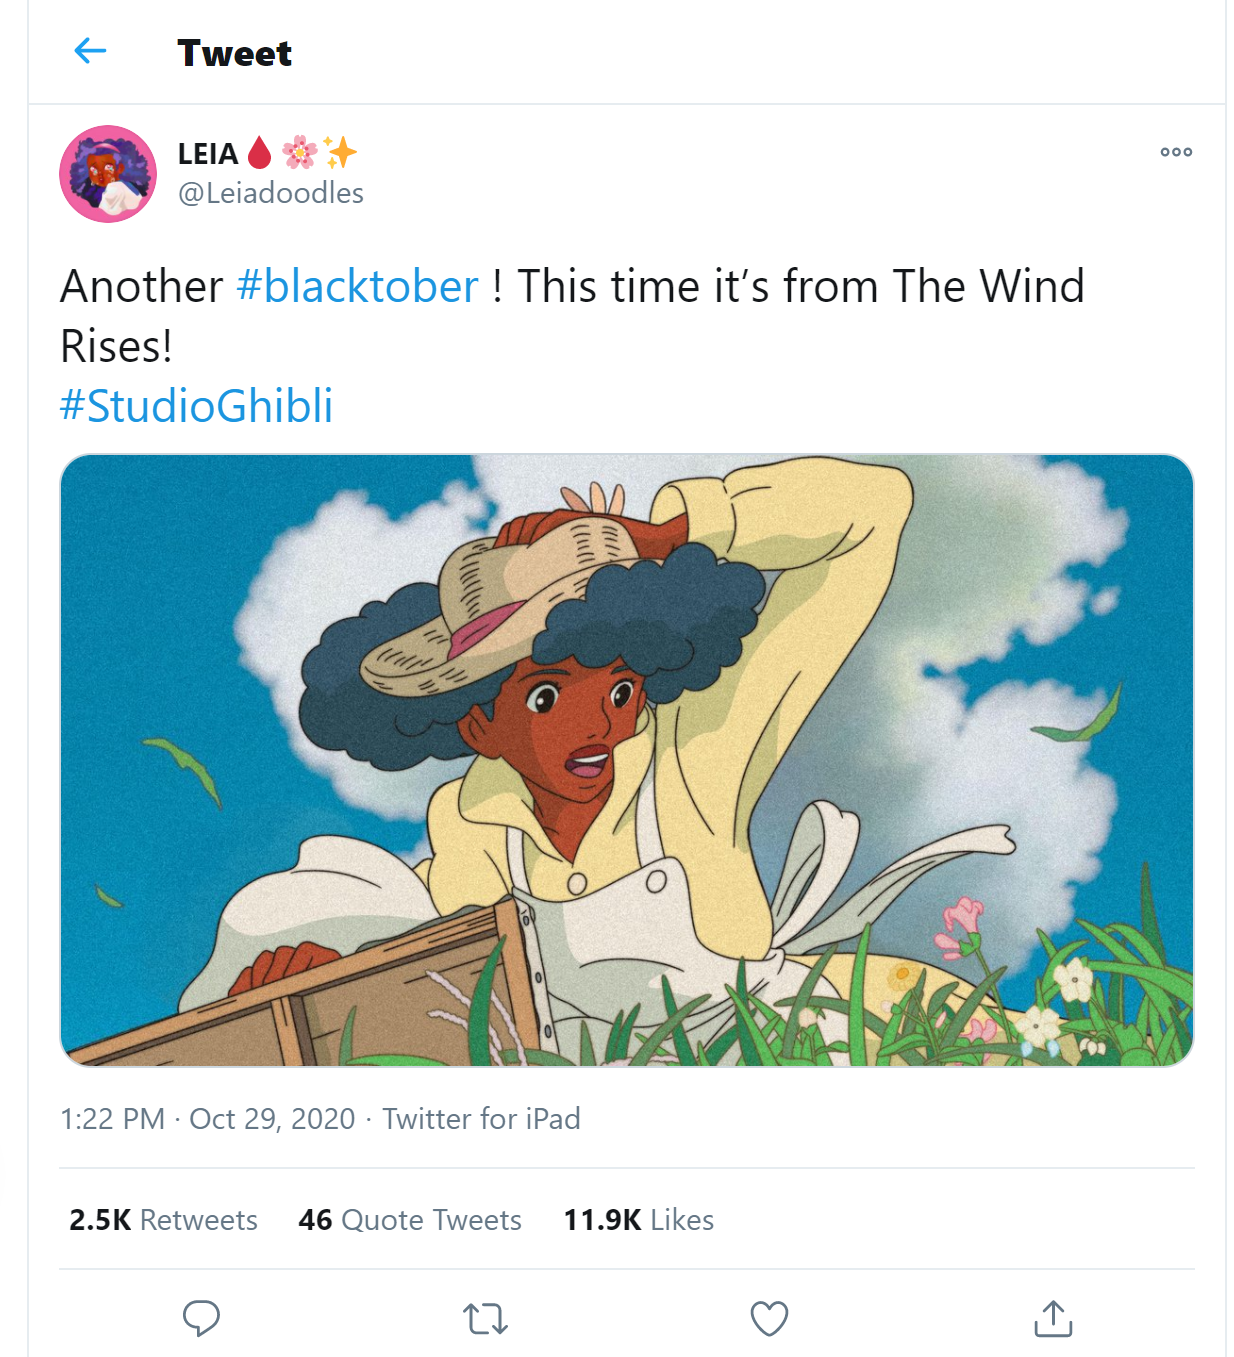1234x1357 pixels.
Task: Open the three-dot more options menu
Action: click(1176, 152)
